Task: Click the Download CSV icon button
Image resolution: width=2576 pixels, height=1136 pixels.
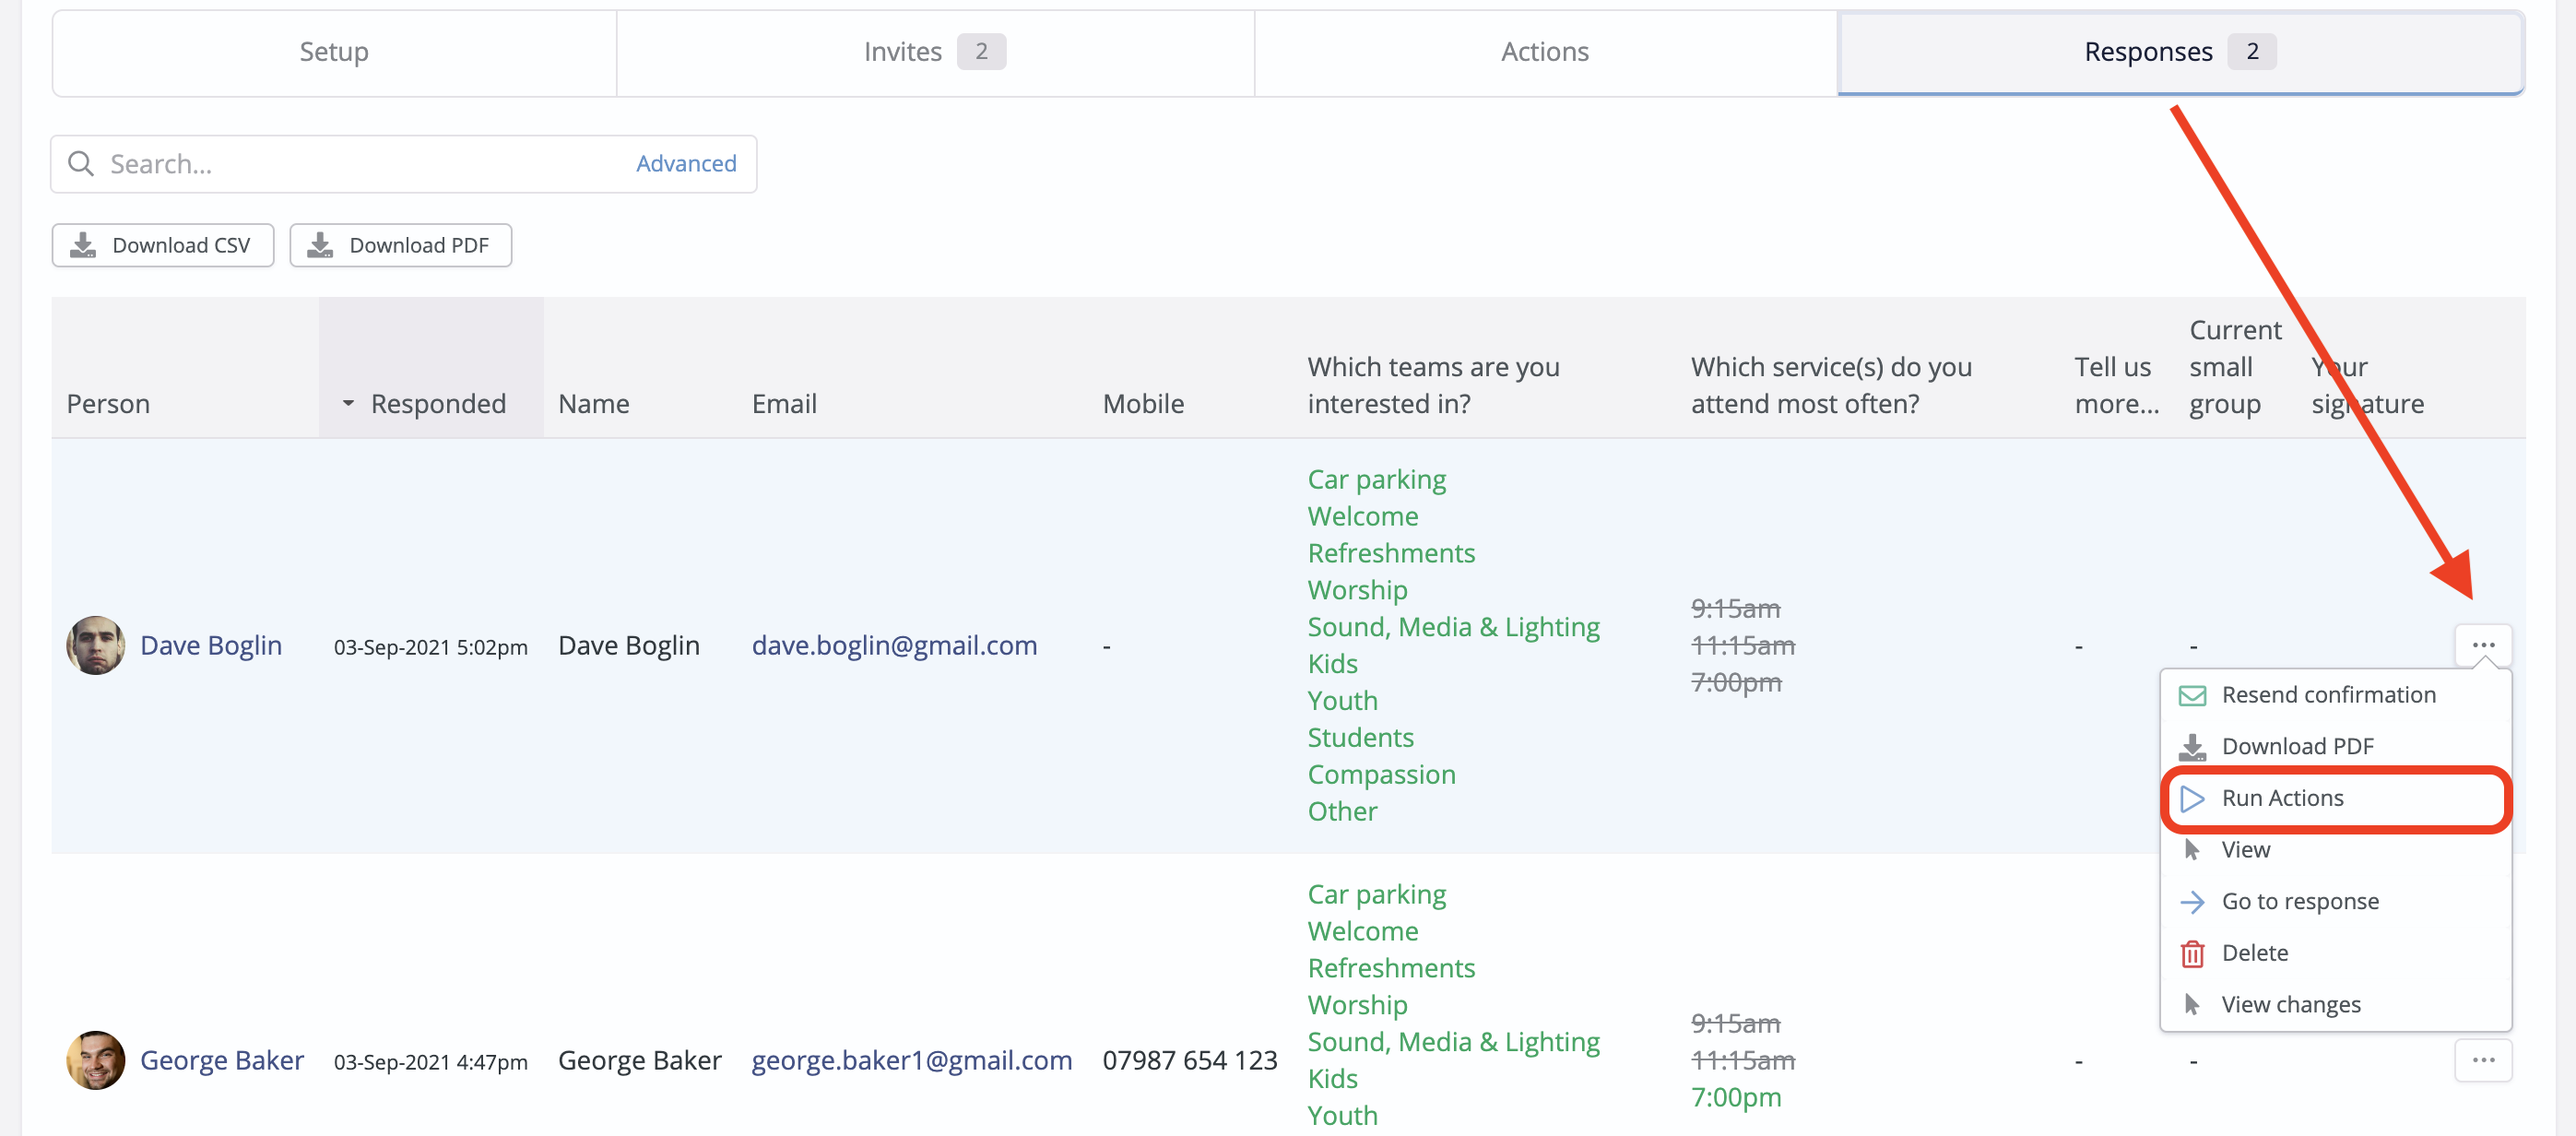Action: pyautogui.click(x=84, y=244)
